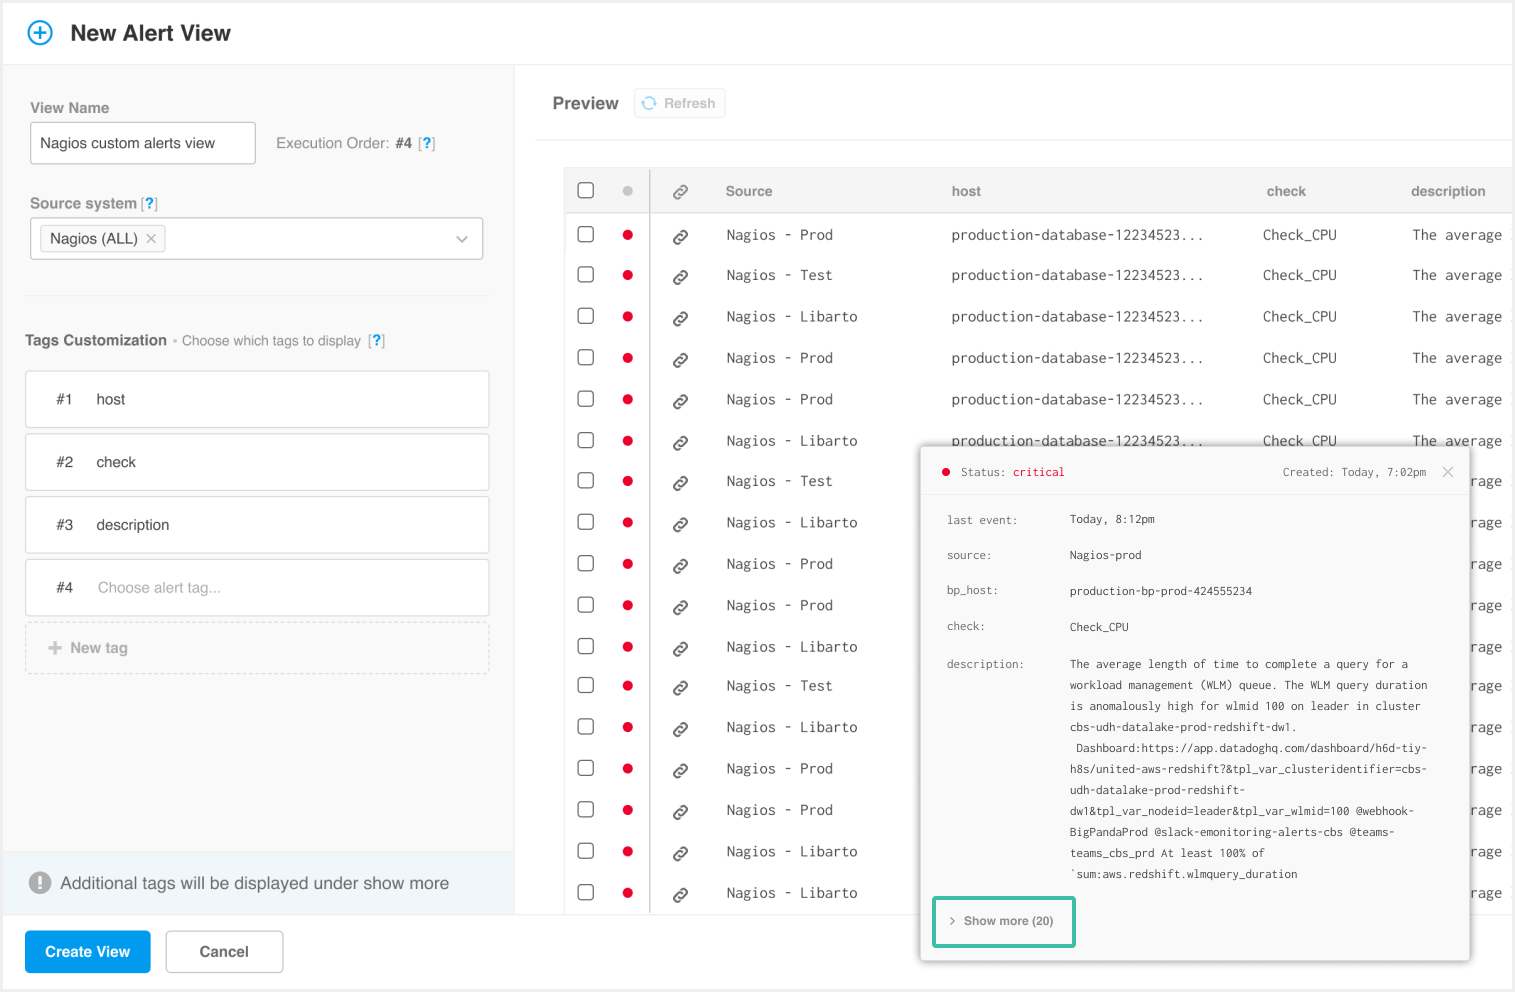
Task: Select the last Nagios - Libarto row checkbox
Action: coord(586,892)
